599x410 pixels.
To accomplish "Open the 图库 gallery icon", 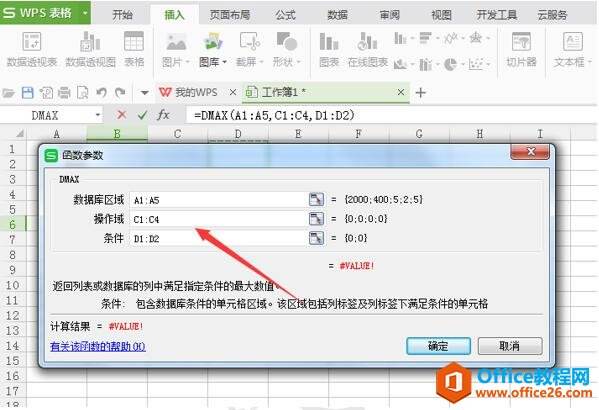I will pos(213,42).
